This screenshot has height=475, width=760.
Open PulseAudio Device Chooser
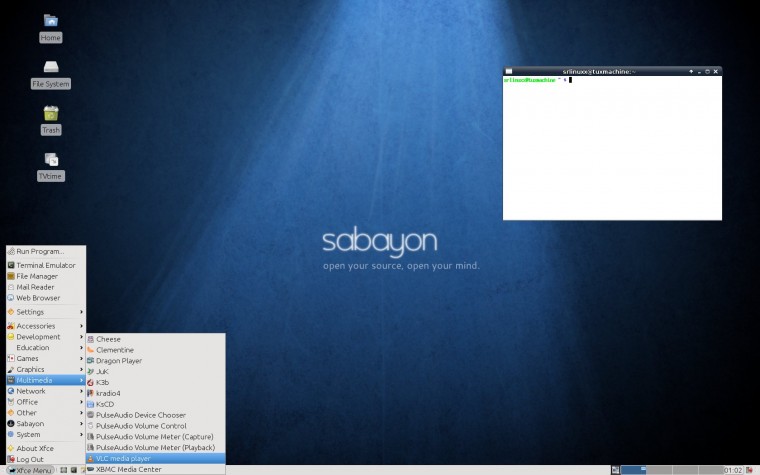click(156, 415)
